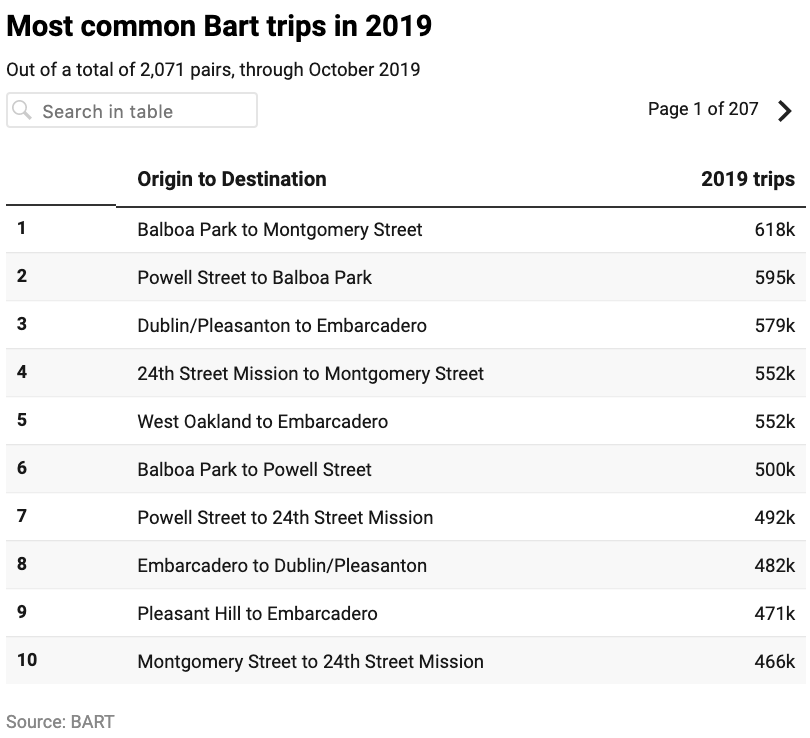The height and width of the screenshot is (738, 810).
Task: Click the 466k trips value
Action: pyautogui.click(x=774, y=662)
